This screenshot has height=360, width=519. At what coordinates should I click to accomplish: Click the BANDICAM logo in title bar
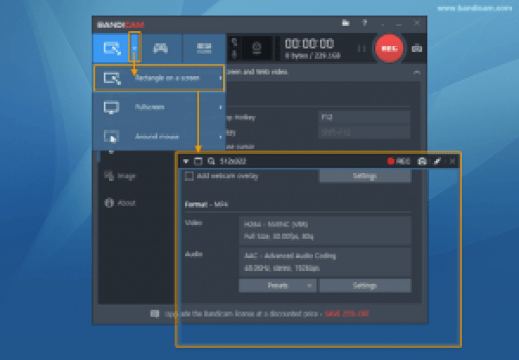coord(120,24)
